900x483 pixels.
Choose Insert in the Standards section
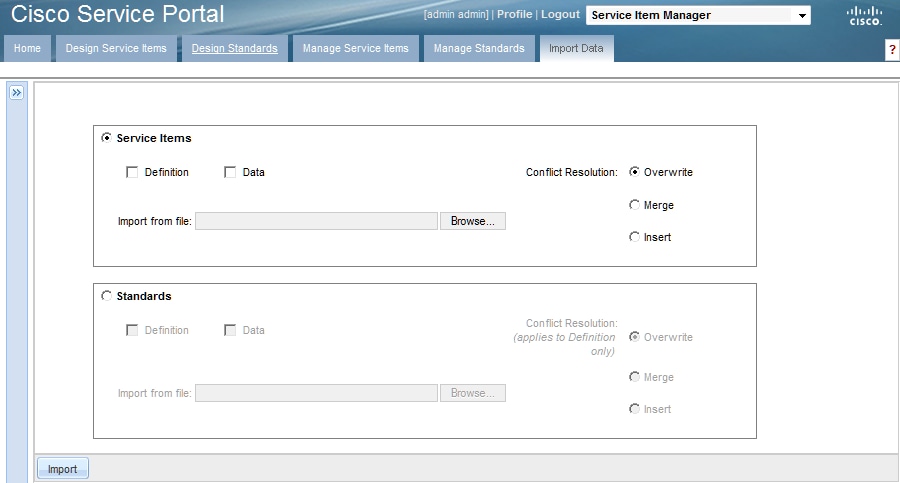[x=634, y=408]
